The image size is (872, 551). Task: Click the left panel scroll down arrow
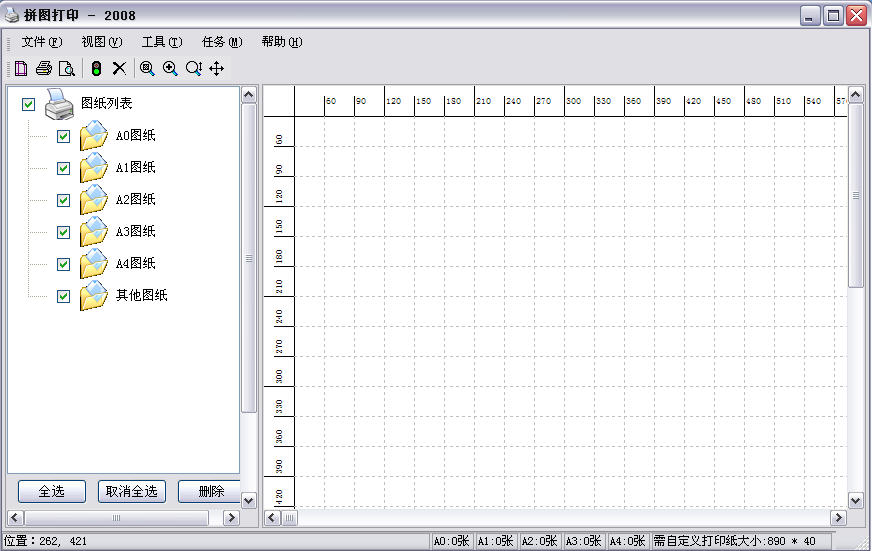249,500
